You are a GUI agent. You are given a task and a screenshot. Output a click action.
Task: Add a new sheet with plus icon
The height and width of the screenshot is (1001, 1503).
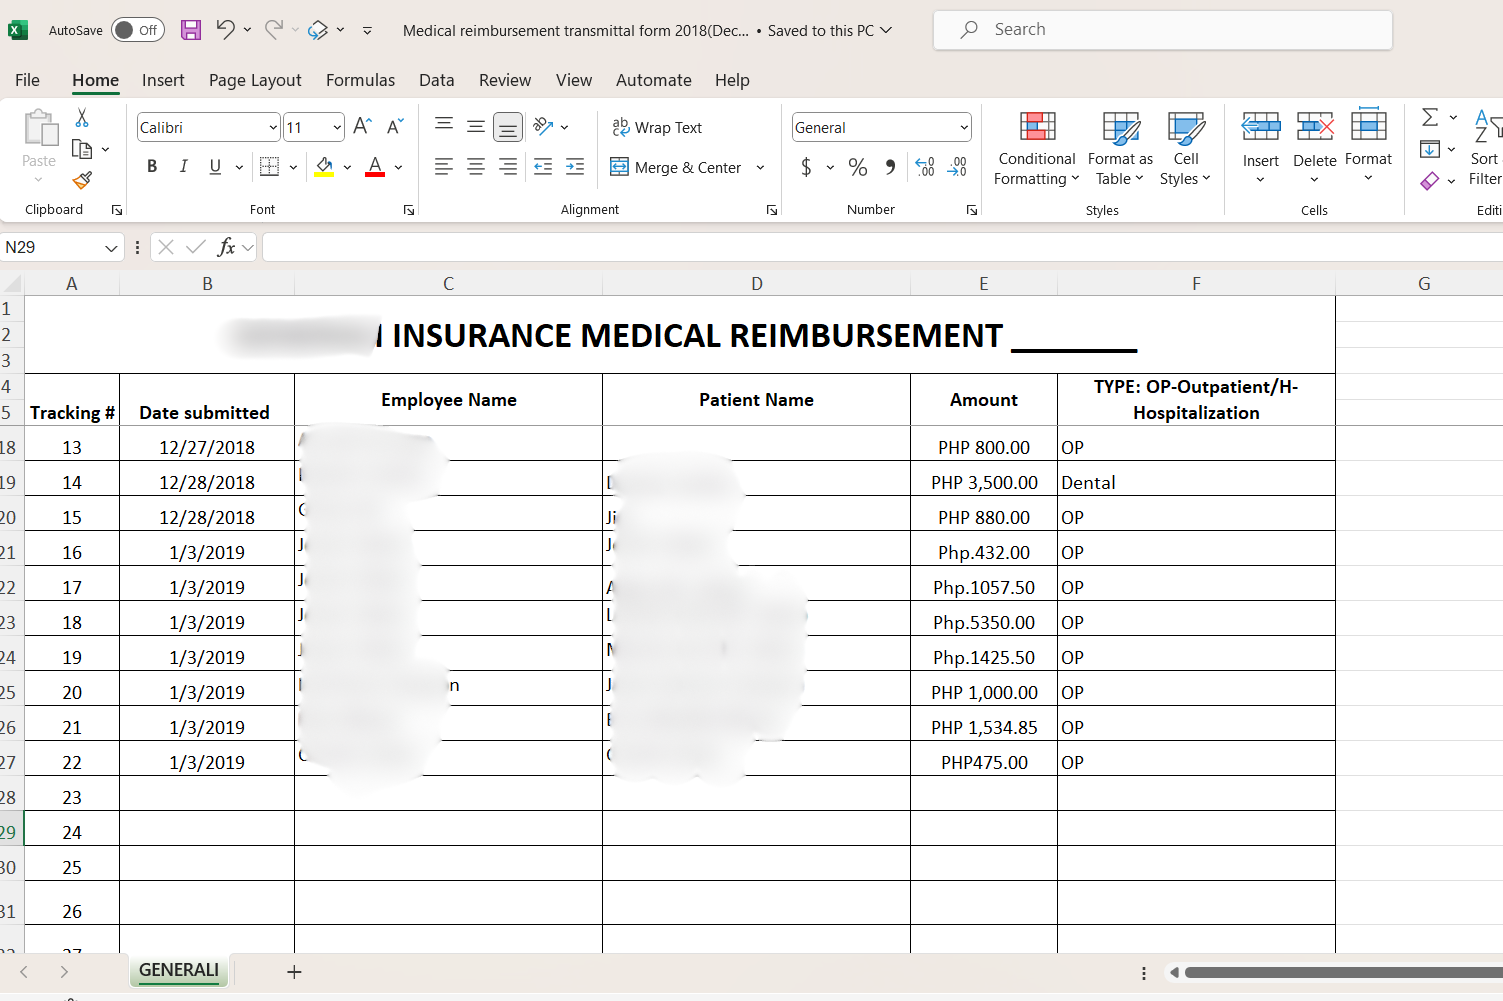294,972
